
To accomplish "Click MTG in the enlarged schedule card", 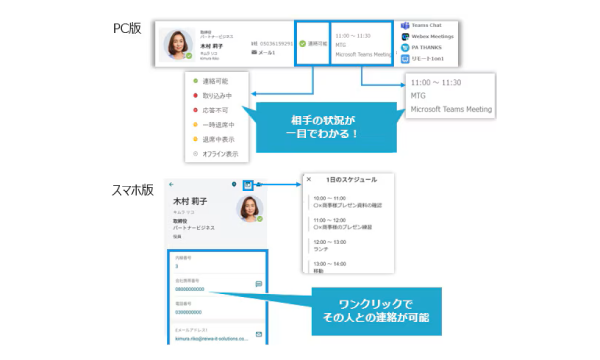I will (418, 96).
